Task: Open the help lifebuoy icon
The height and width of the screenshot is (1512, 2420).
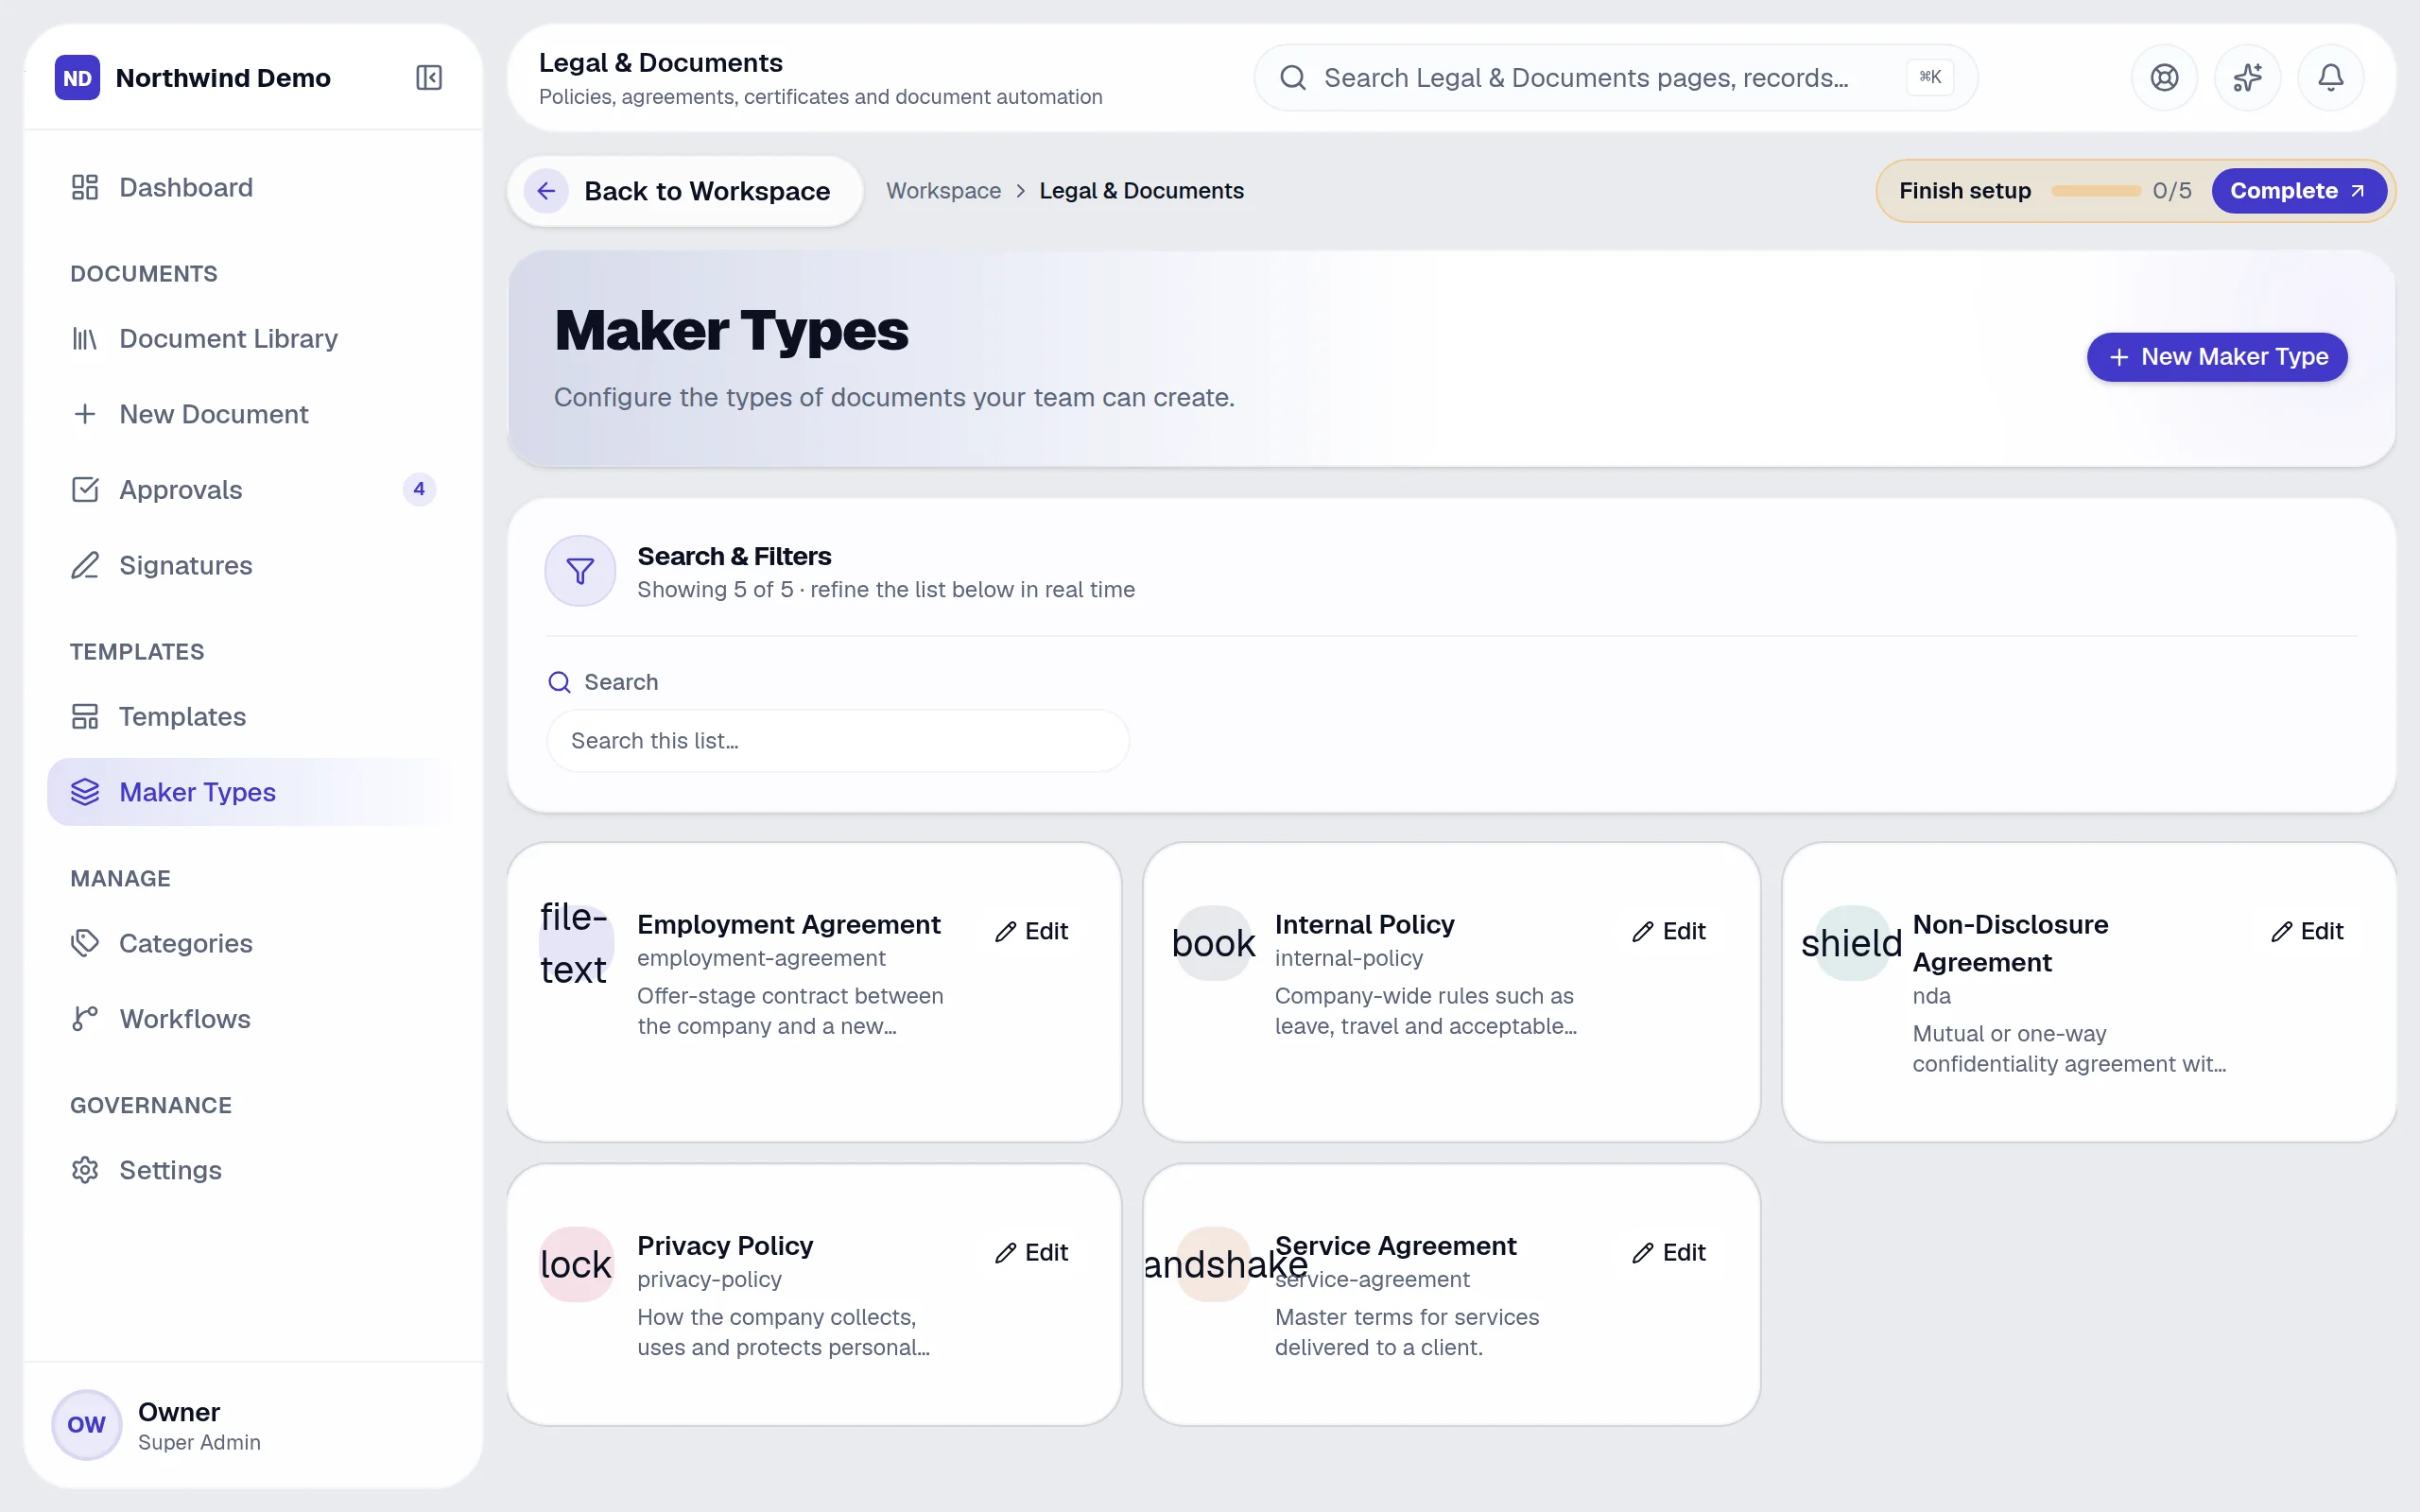Action: [2164, 78]
